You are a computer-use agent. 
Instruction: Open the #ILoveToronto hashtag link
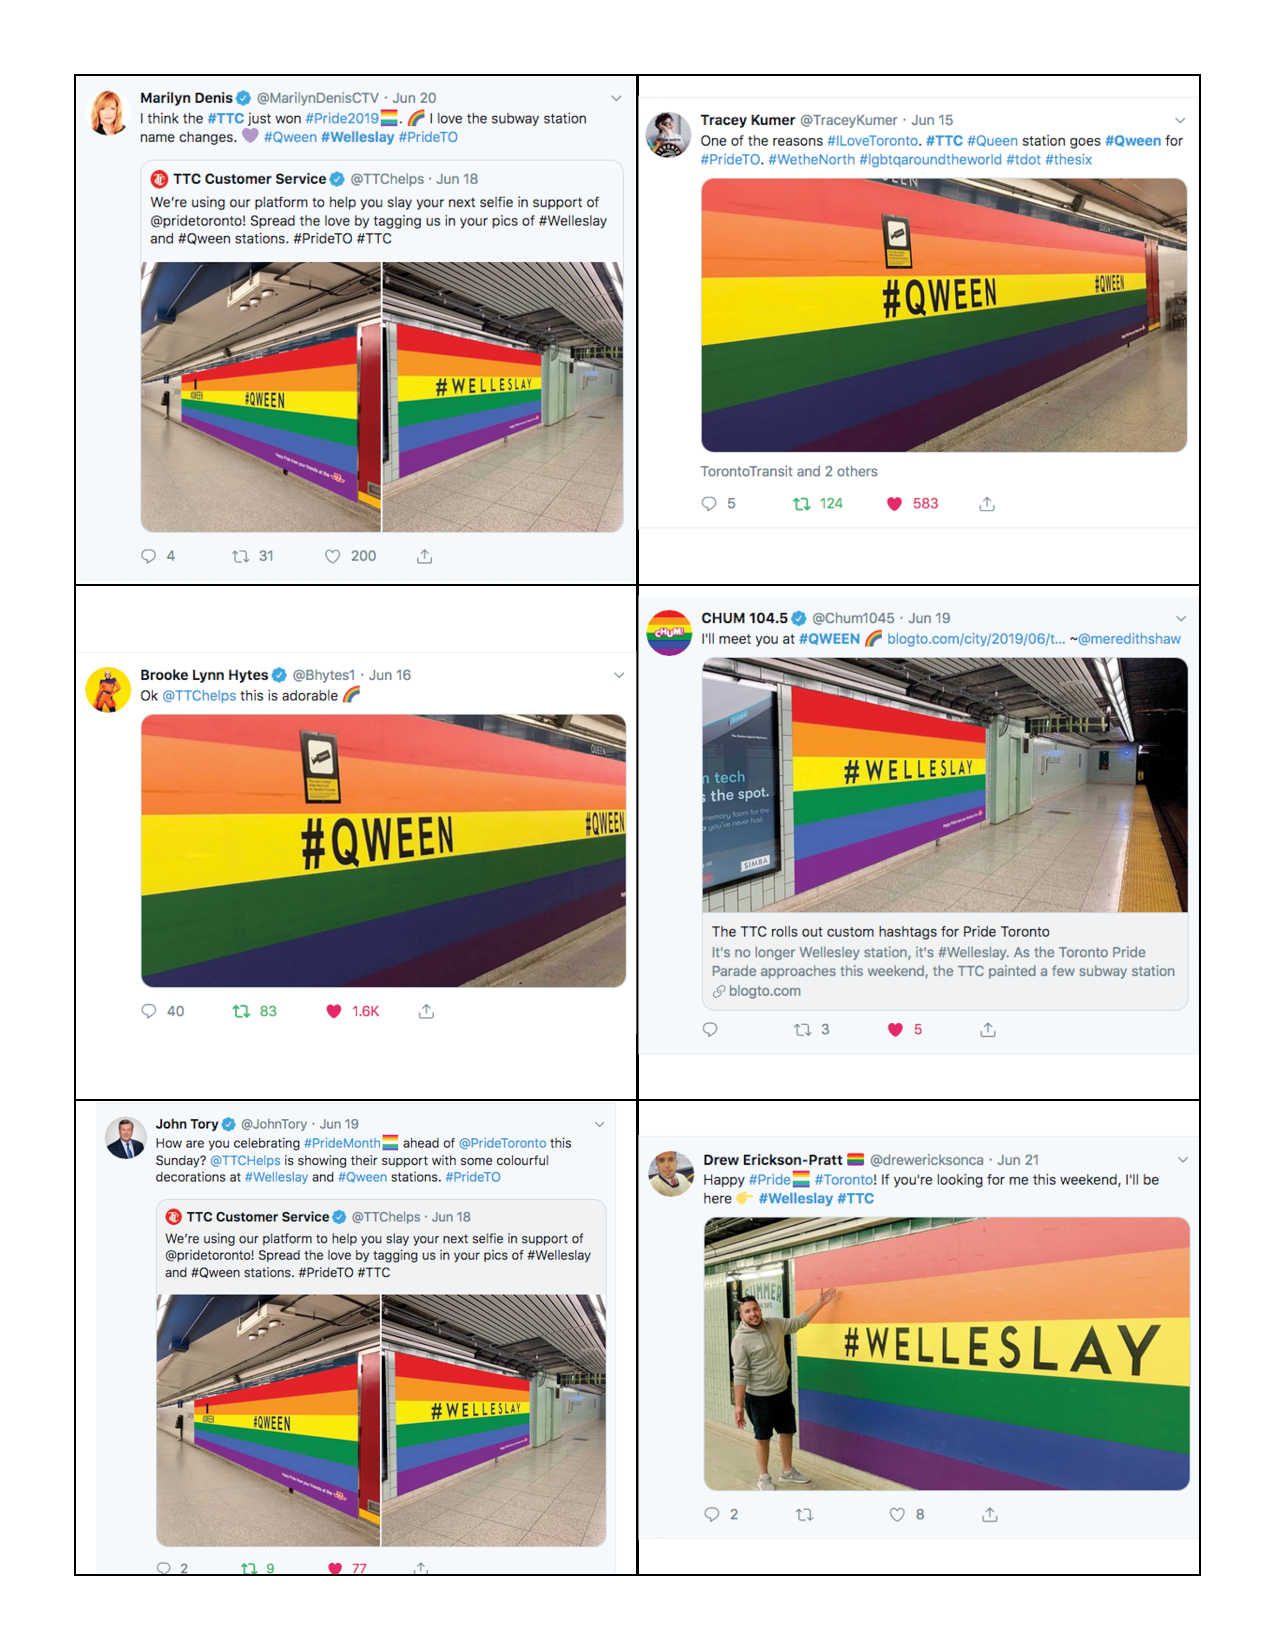tap(872, 141)
